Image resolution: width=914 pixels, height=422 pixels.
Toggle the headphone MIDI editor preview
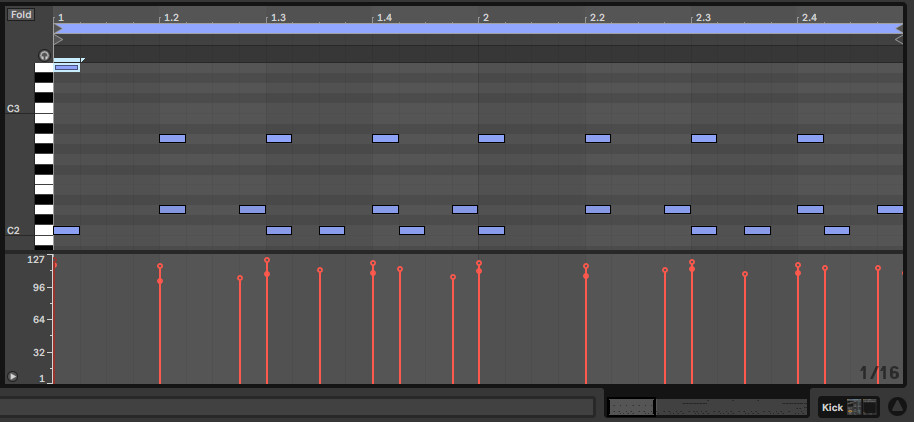point(44,55)
